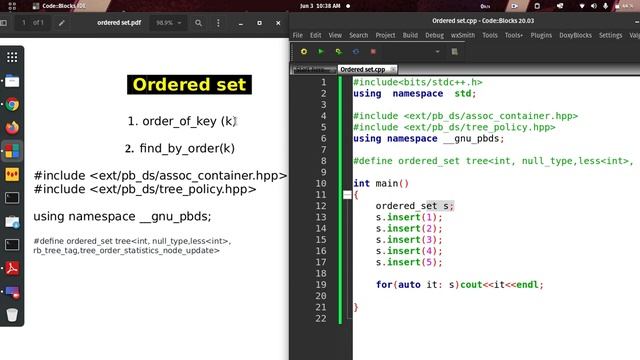The width and height of the screenshot is (640, 360).
Task: Open the DoxyBlocks menu
Action: tap(576, 36)
